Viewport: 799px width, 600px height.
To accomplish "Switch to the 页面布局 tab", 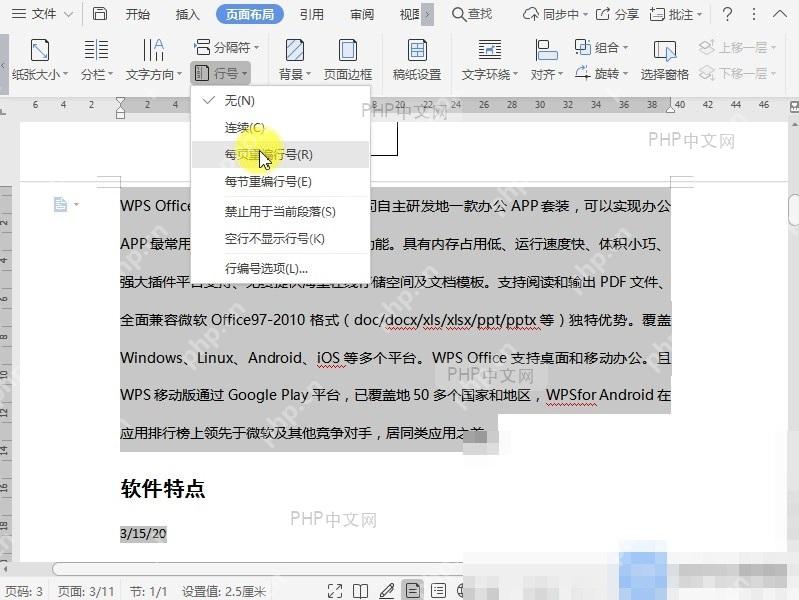I will pyautogui.click(x=250, y=14).
